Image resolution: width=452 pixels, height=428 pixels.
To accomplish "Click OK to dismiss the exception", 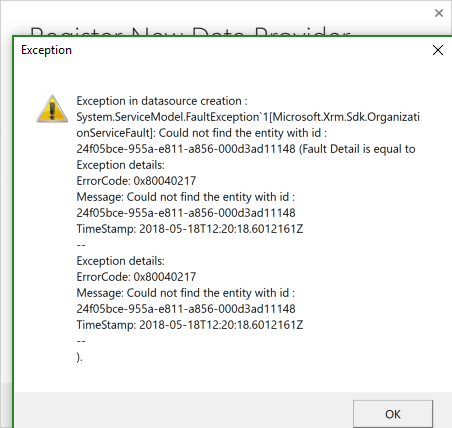I will tap(393, 414).
